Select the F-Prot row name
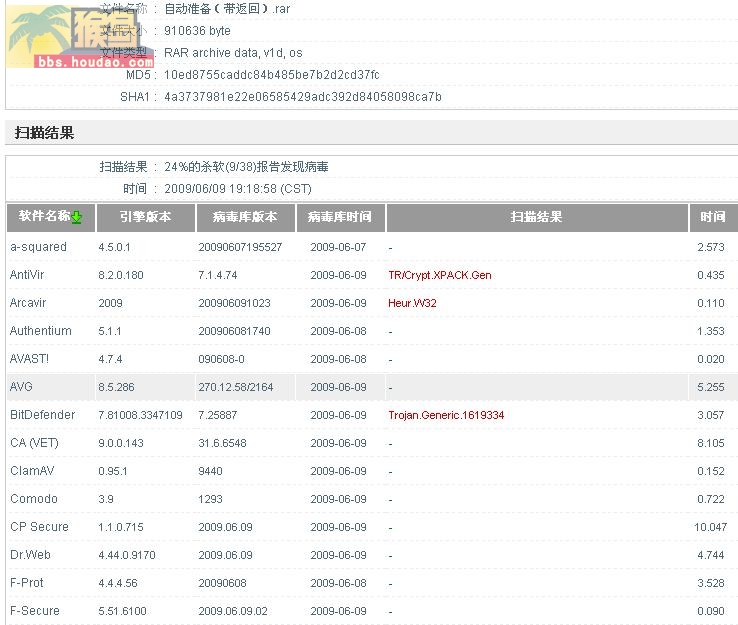 point(26,583)
